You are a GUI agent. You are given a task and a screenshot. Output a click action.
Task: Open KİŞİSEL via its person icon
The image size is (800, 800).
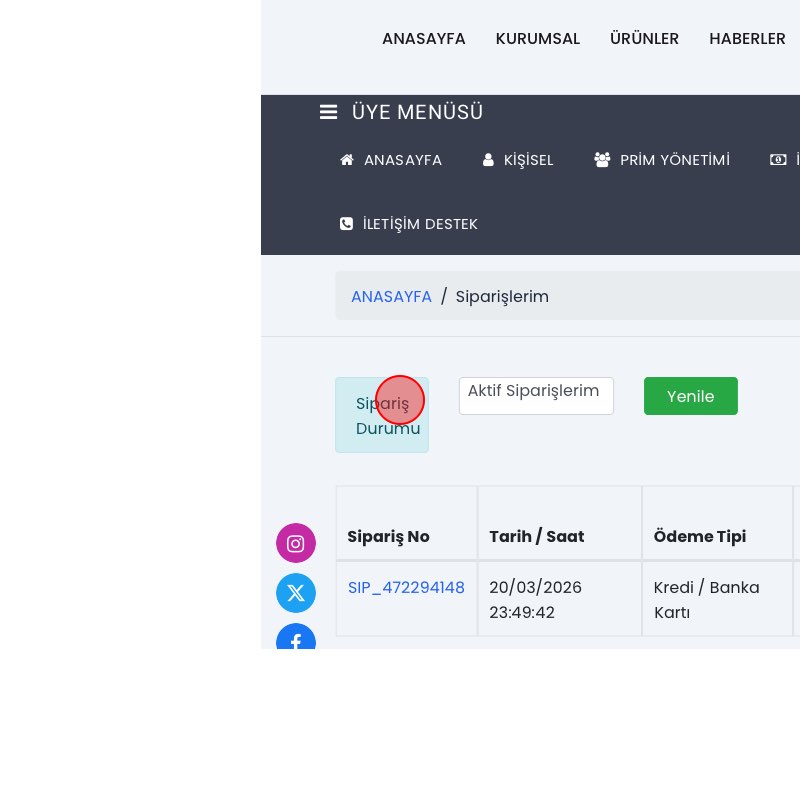tap(488, 160)
